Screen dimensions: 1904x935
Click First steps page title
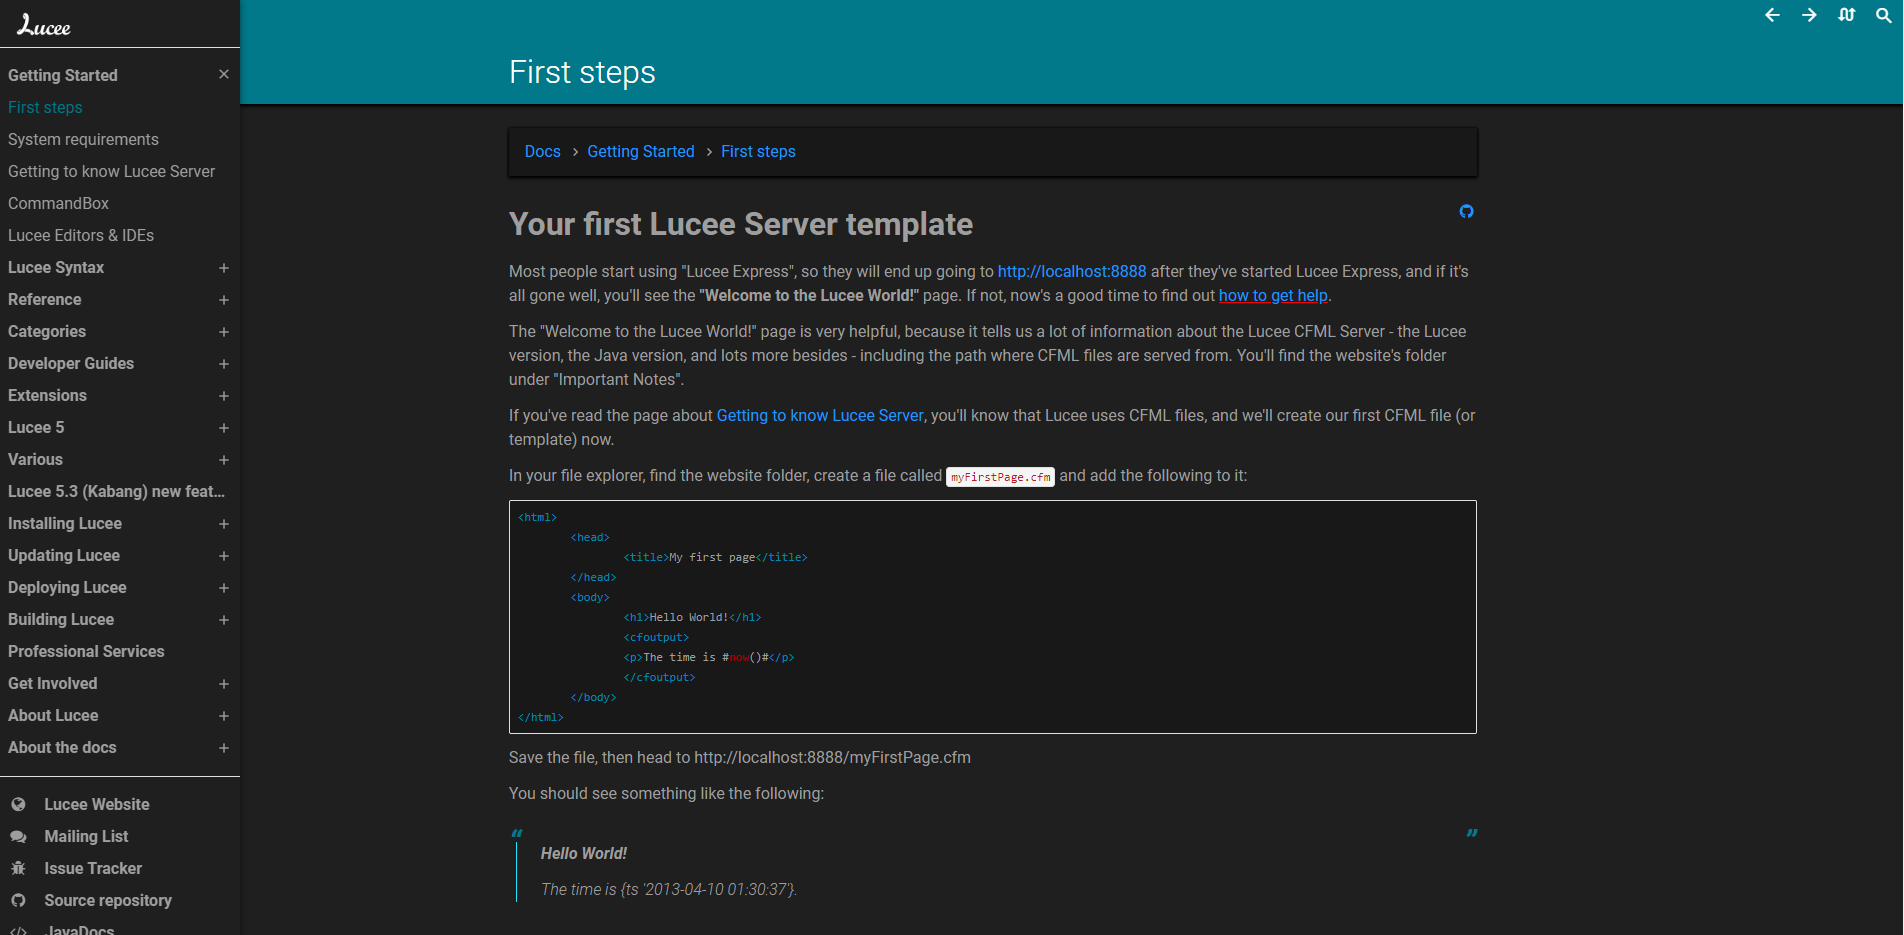582,72
